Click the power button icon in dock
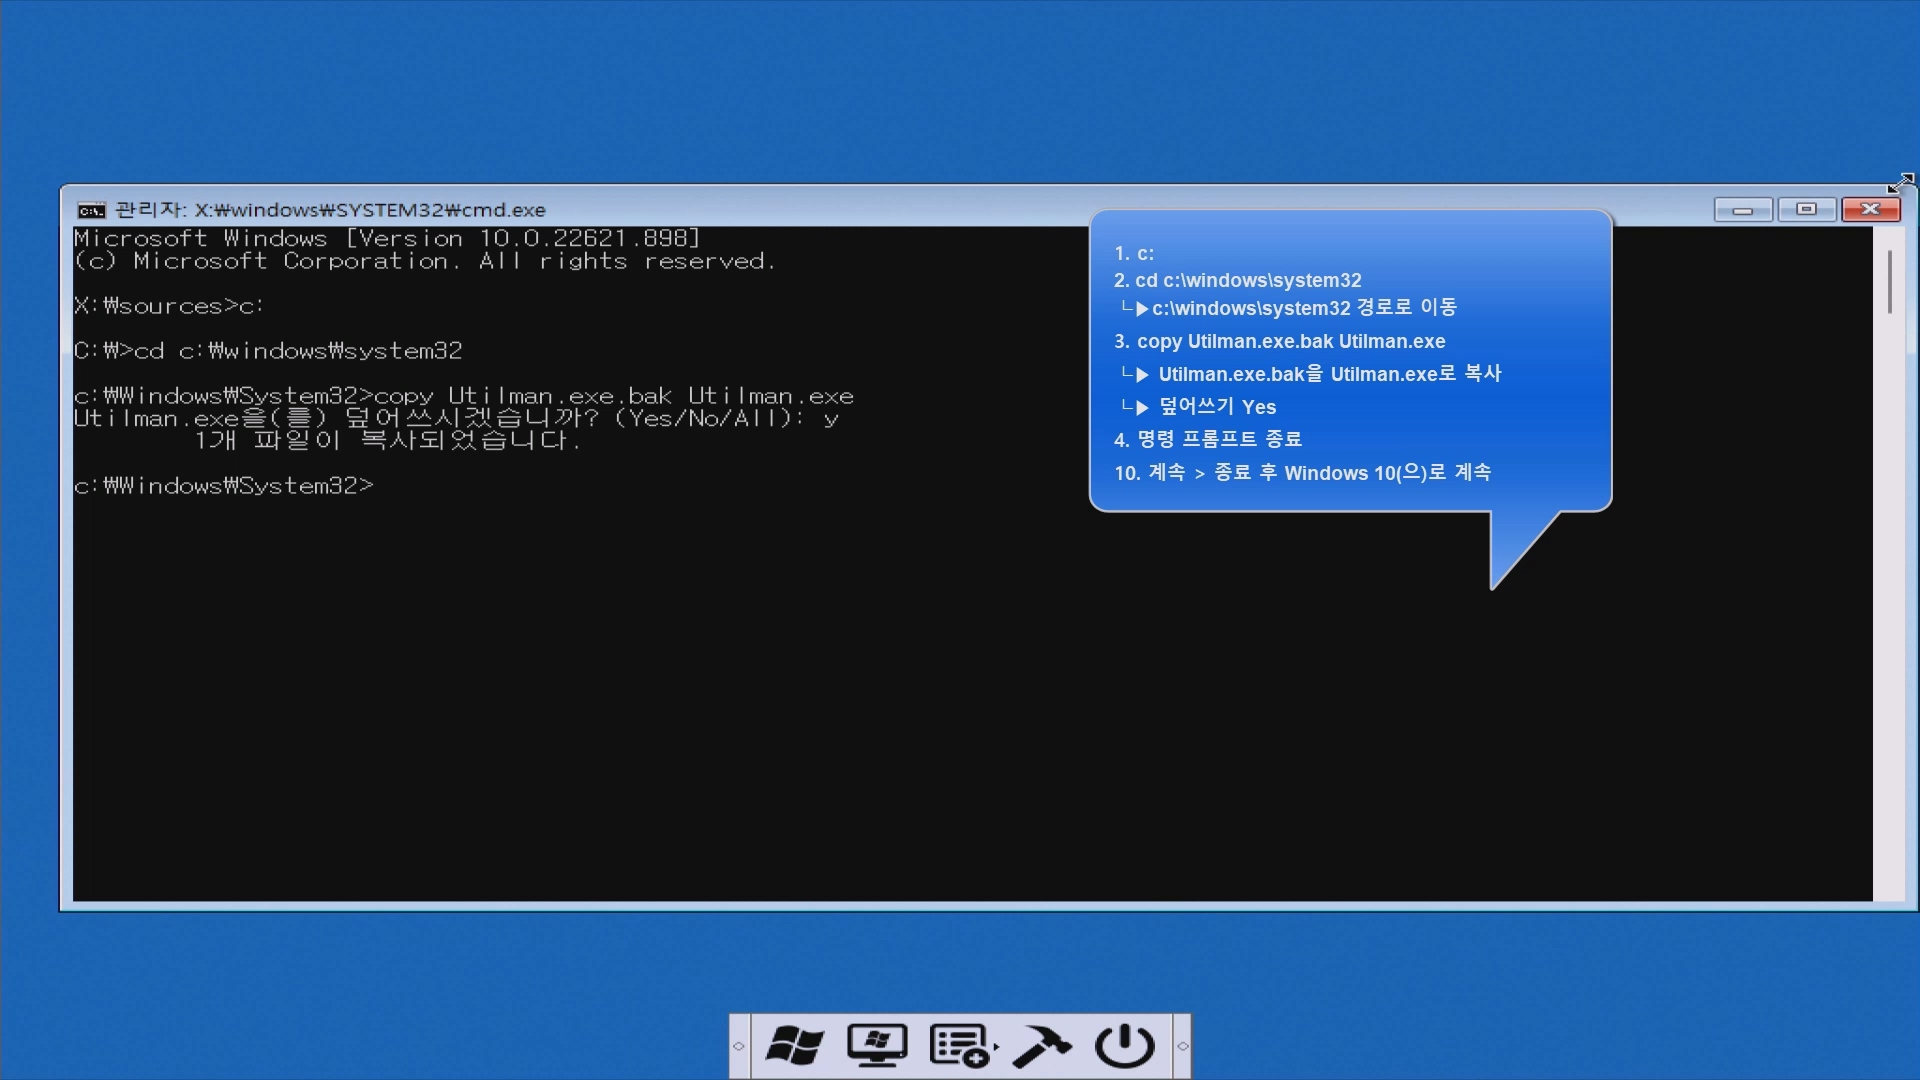The image size is (1920, 1080). point(1124,1046)
